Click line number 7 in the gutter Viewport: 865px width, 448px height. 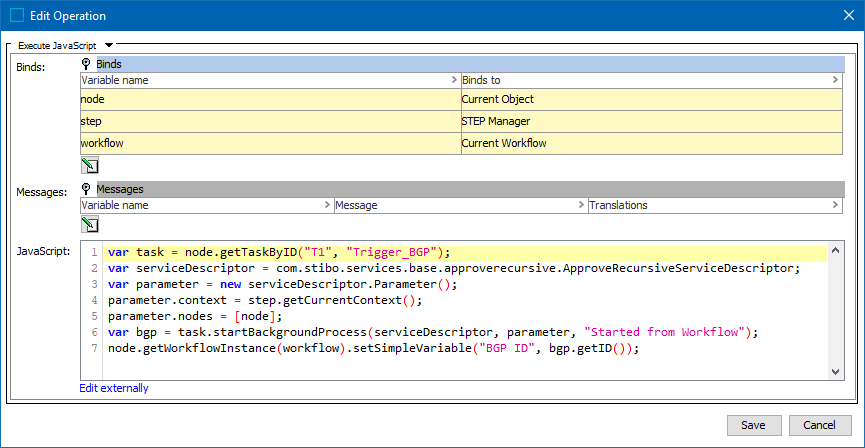coord(94,349)
